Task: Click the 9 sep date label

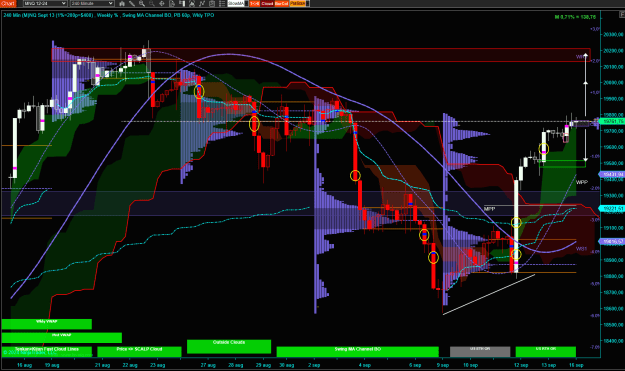Action: [x=442, y=365]
